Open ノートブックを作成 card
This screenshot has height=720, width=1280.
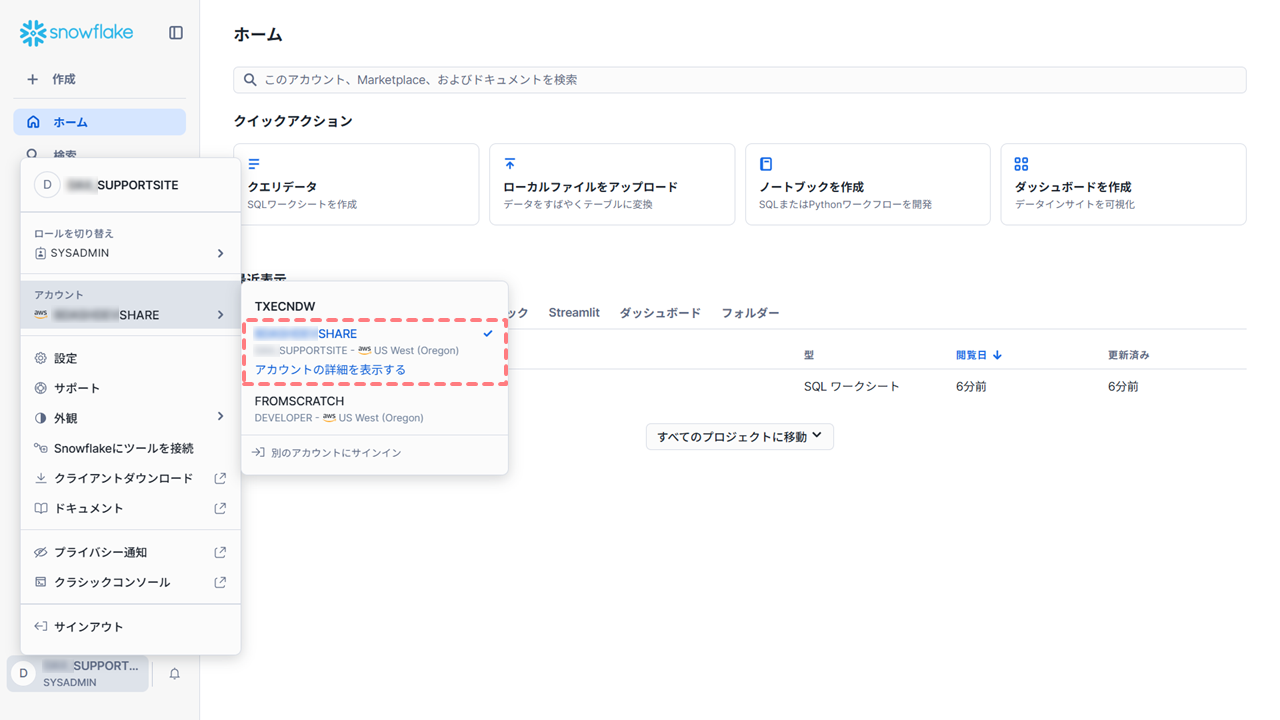tap(868, 184)
